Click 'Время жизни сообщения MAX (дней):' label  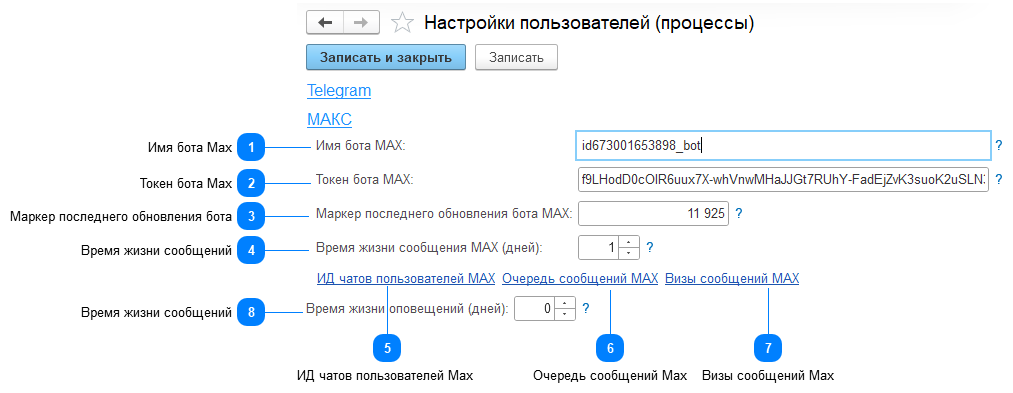click(x=429, y=247)
